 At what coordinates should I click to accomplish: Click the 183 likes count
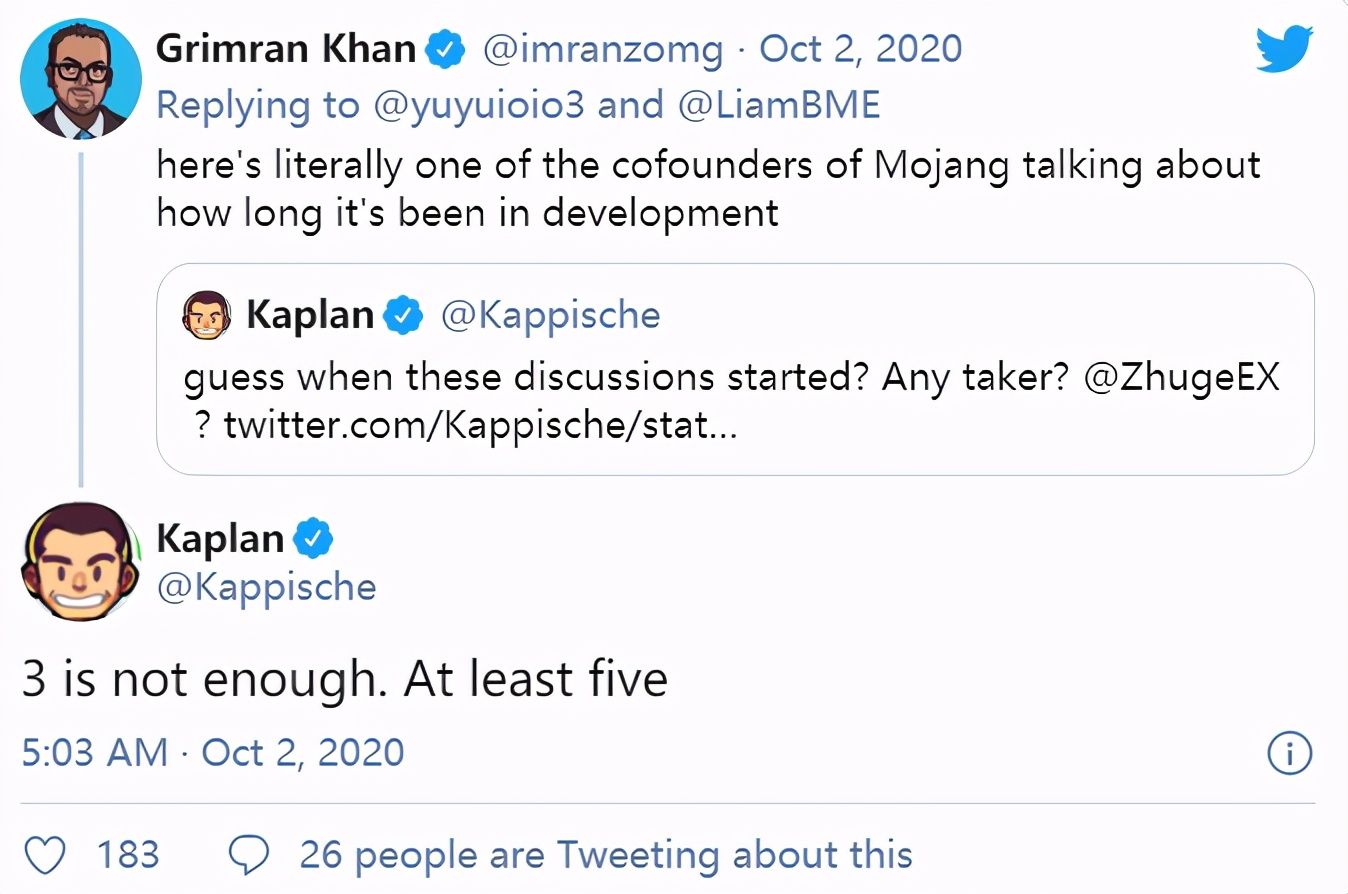click(128, 856)
